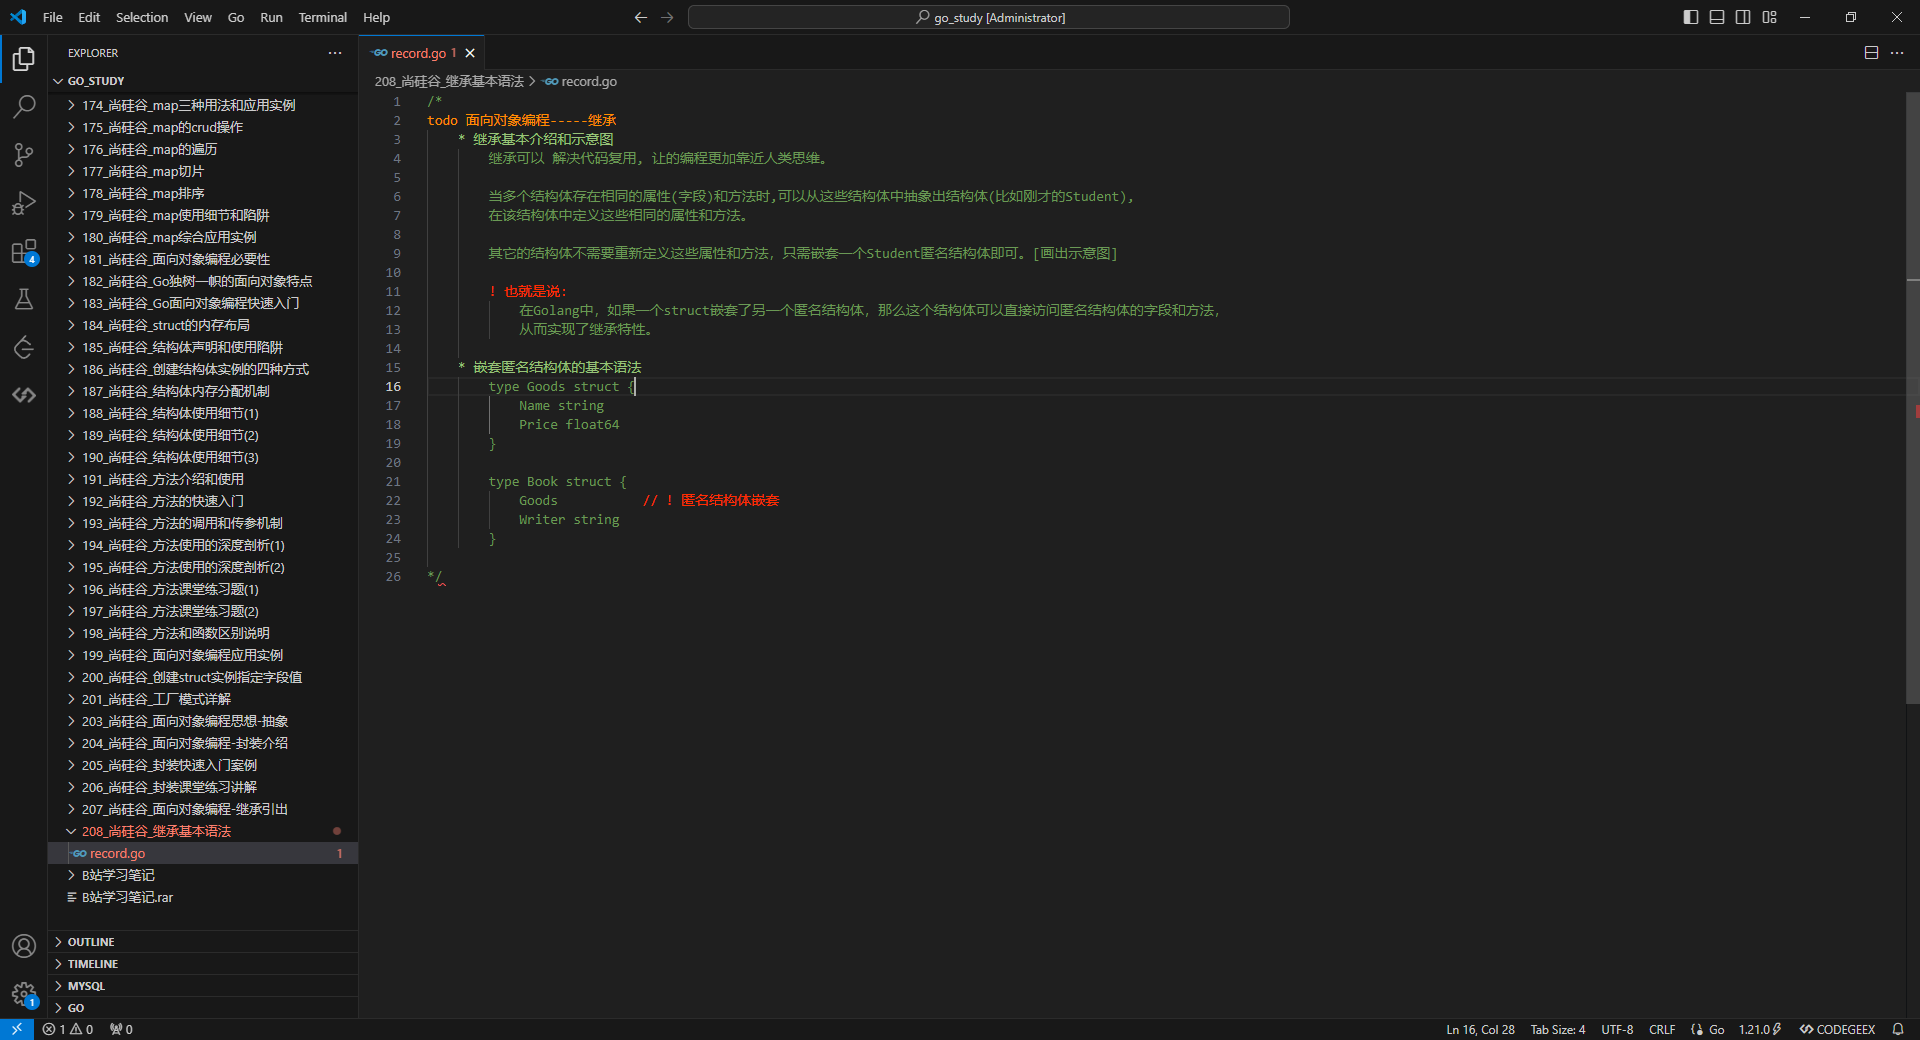Open the Search view
This screenshot has height=1040, width=1920.
coord(24,107)
